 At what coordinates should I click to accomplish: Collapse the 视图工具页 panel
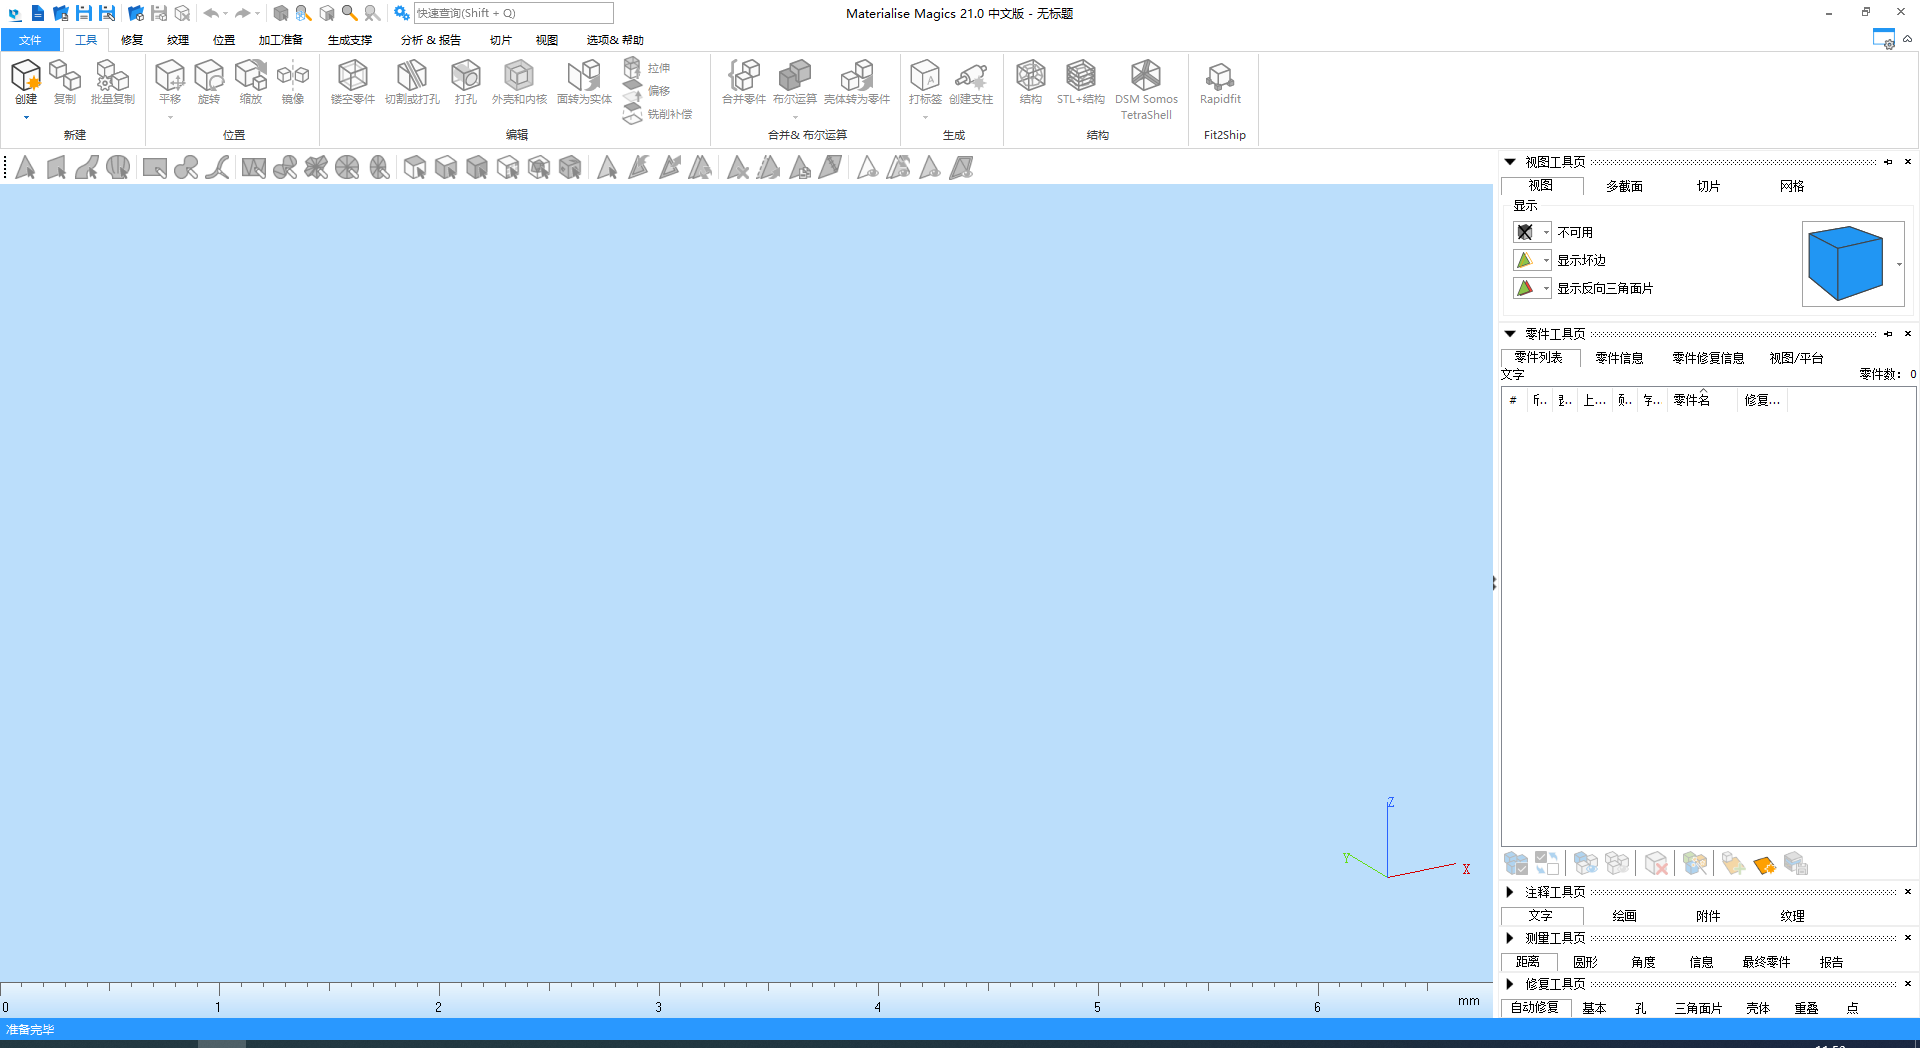click(x=1510, y=162)
